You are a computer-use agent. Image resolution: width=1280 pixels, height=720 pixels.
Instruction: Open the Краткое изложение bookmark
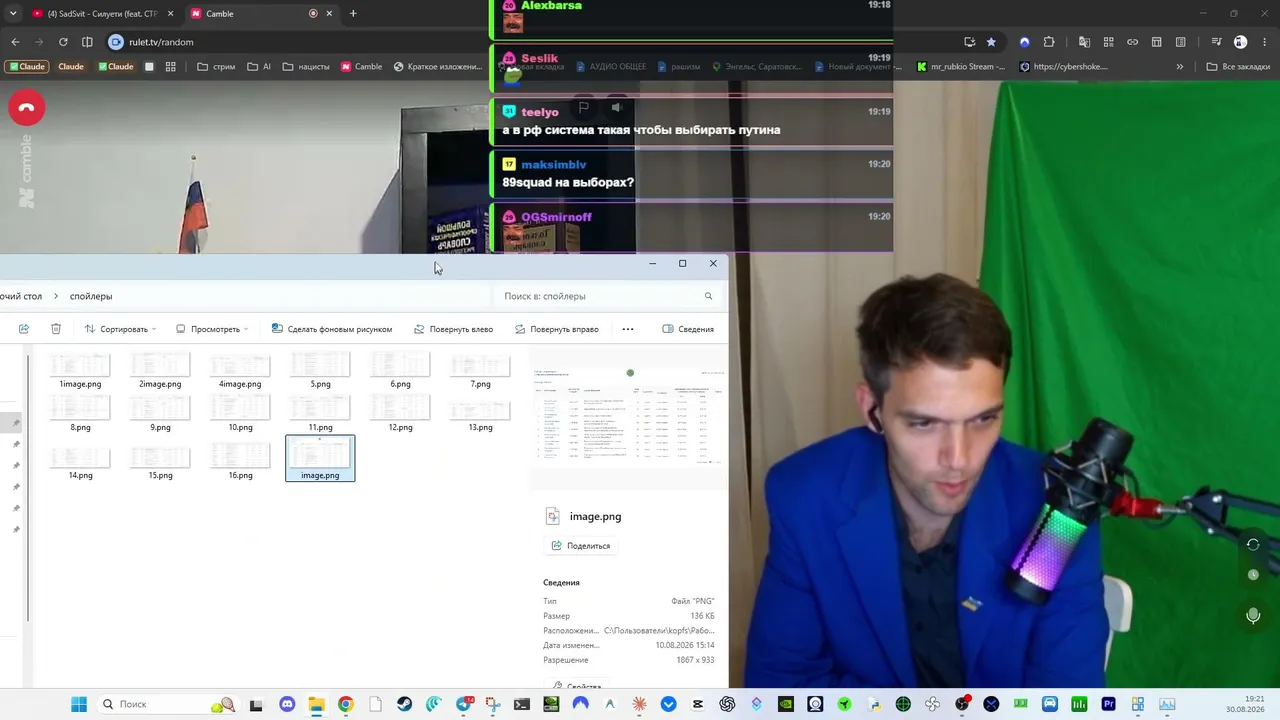coord(438,67)
